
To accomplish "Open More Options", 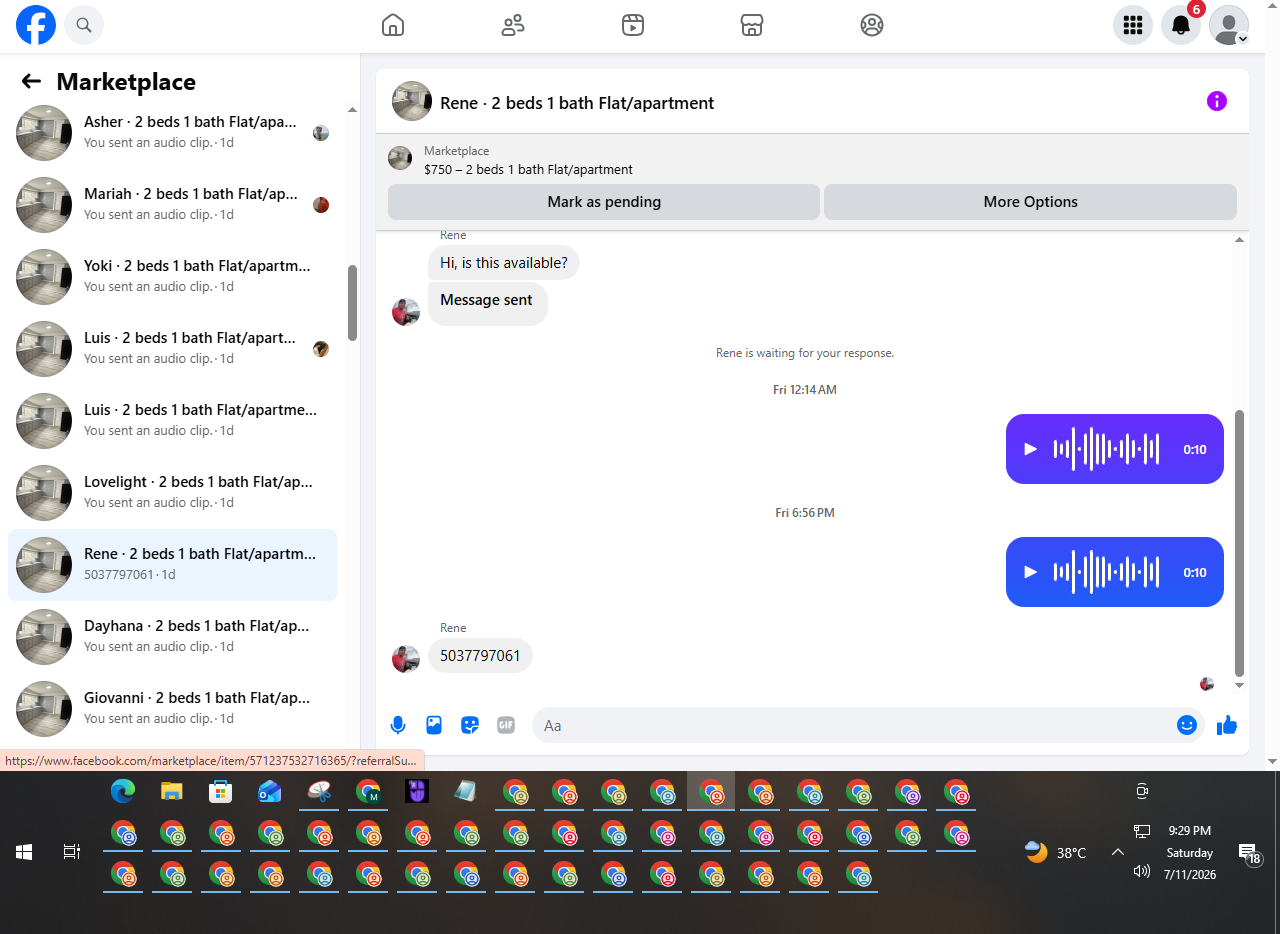I will coord(1030,202).
